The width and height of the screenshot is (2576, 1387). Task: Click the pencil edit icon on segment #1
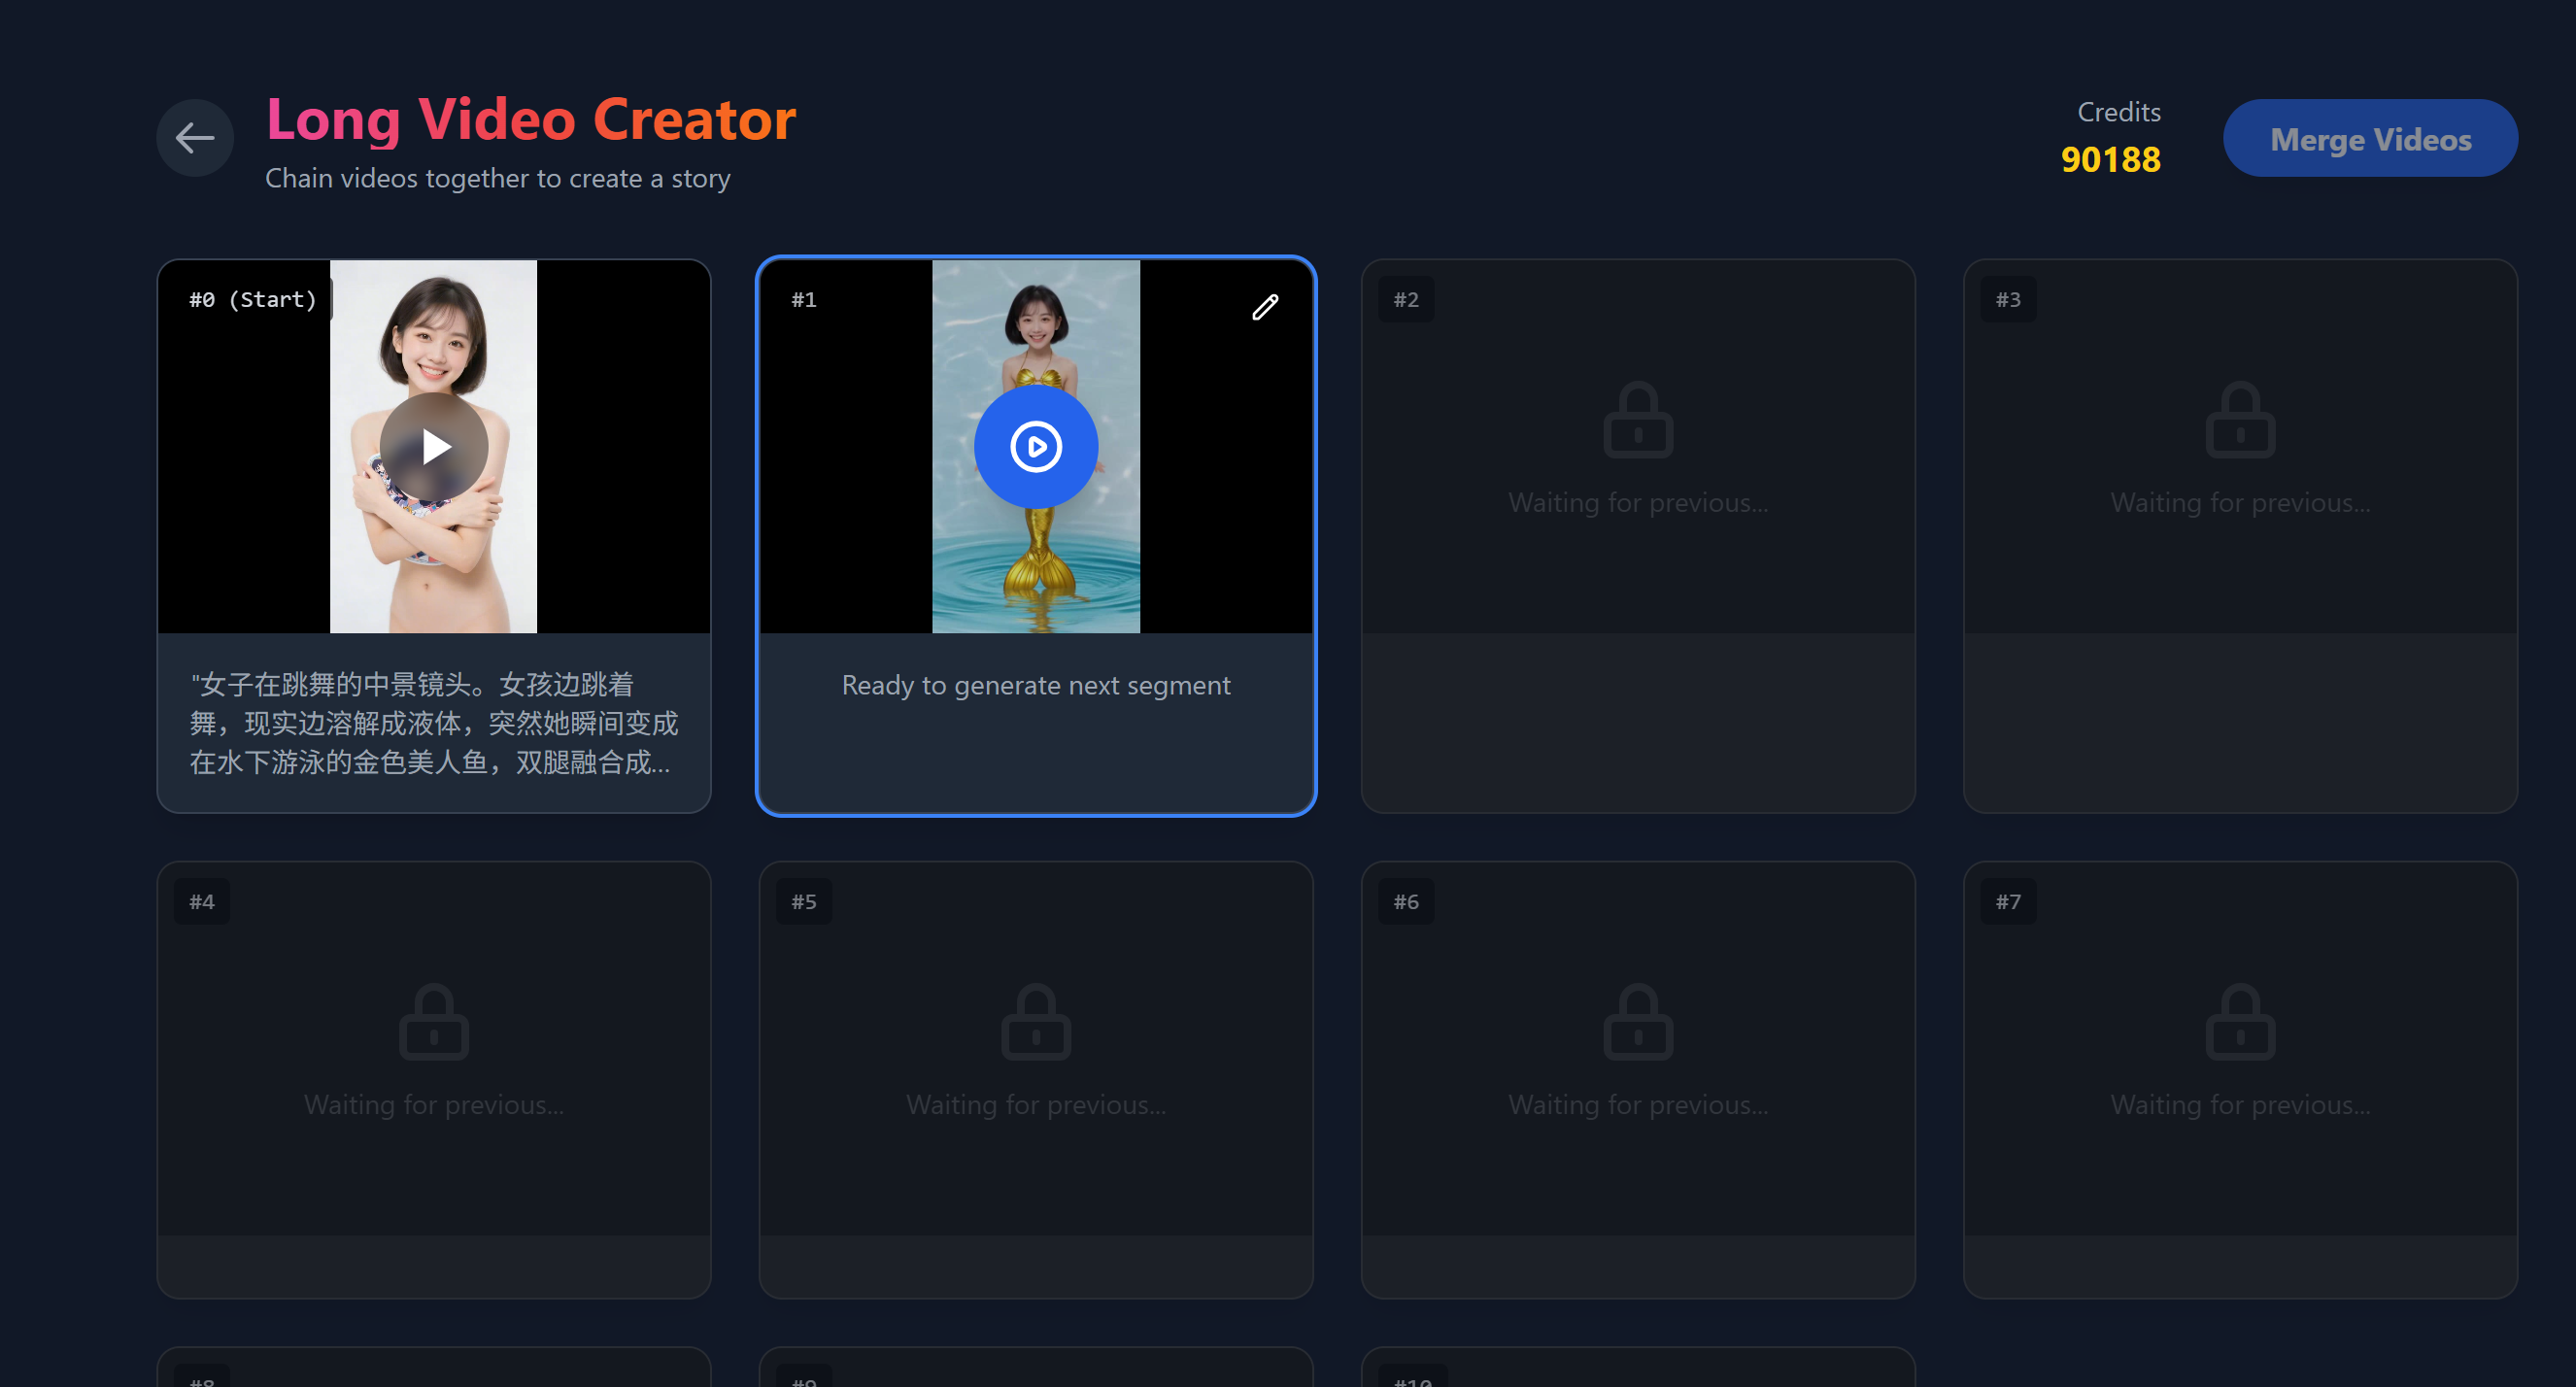point(1265,307)
